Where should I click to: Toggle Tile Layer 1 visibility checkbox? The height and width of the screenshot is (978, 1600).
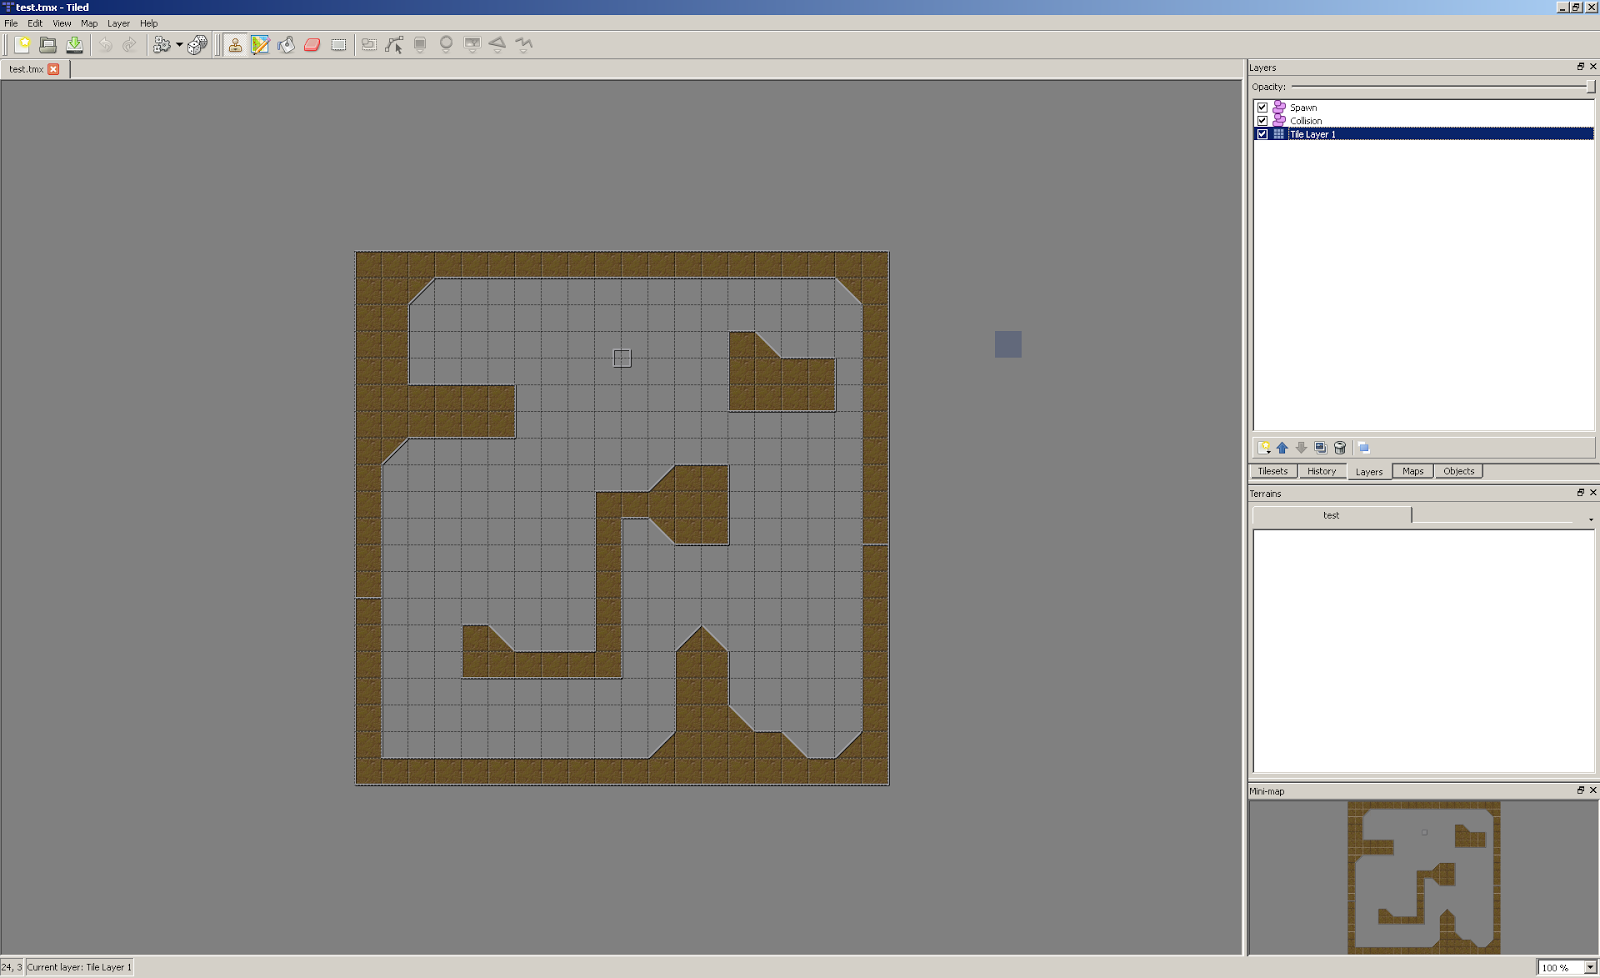(1263, 133)
